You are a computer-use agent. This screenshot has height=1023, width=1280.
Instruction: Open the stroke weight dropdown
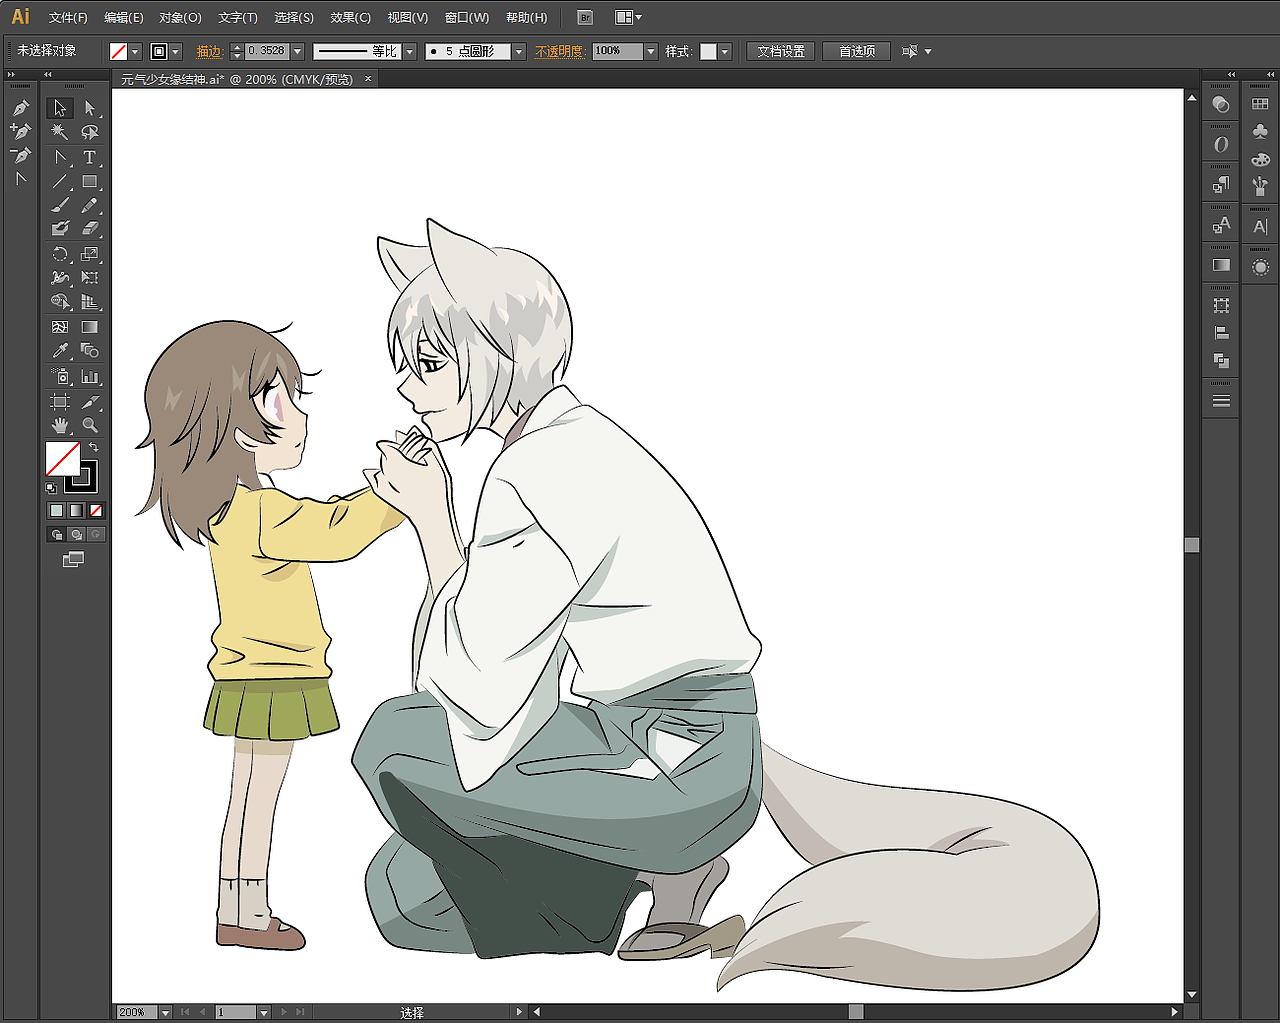[297, 51]
